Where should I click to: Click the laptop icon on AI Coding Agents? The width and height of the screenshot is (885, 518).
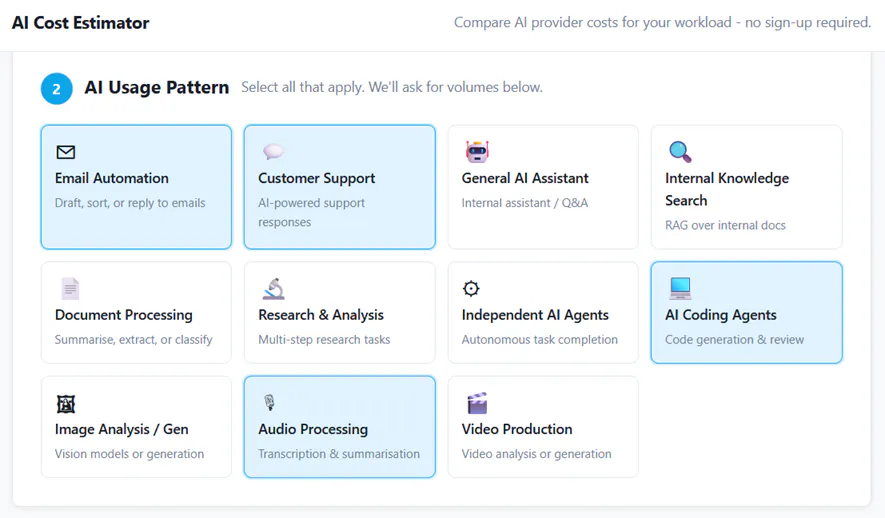click(x=680, y=288)
